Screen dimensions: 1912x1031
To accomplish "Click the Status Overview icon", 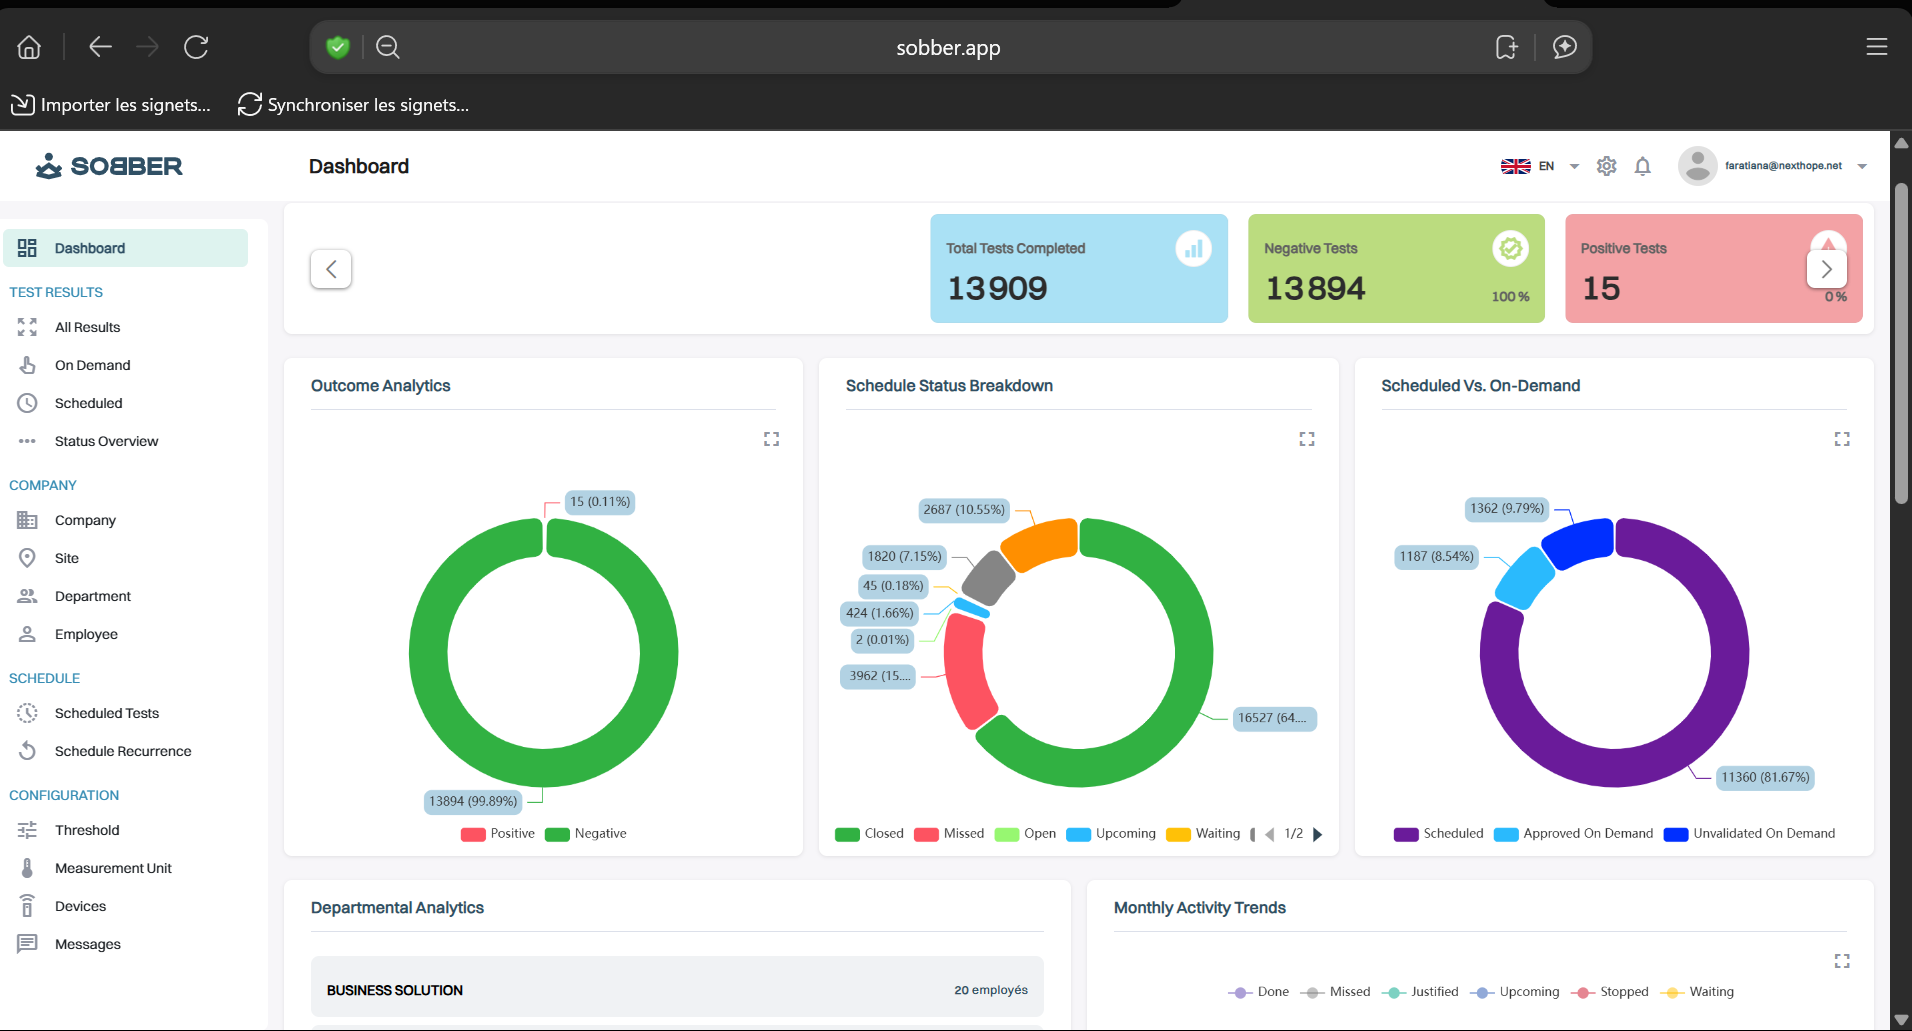I will click(x=27, y=441).
